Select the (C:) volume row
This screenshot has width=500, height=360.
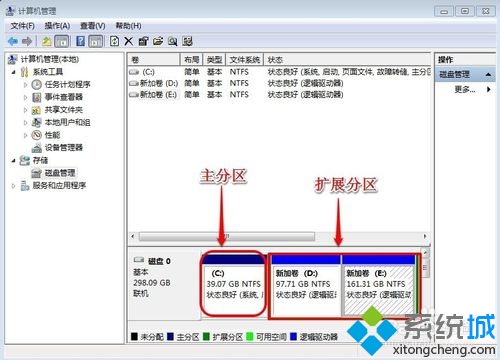(279, 72)
